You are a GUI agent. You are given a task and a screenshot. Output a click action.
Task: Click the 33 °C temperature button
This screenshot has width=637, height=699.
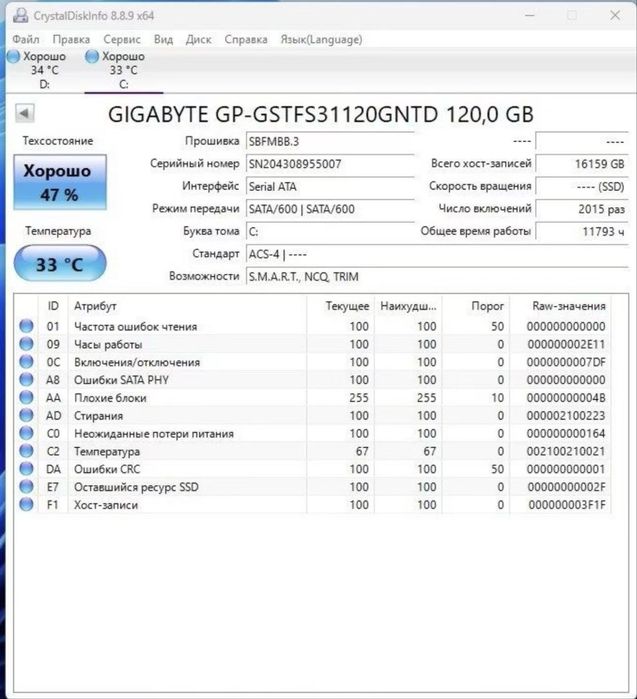tap(60, 264)
